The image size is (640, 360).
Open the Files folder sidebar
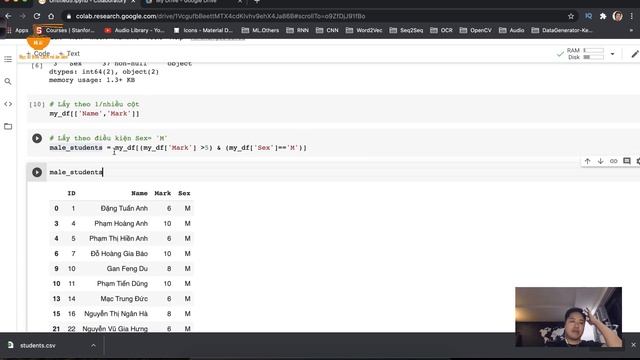coord(8,127)
